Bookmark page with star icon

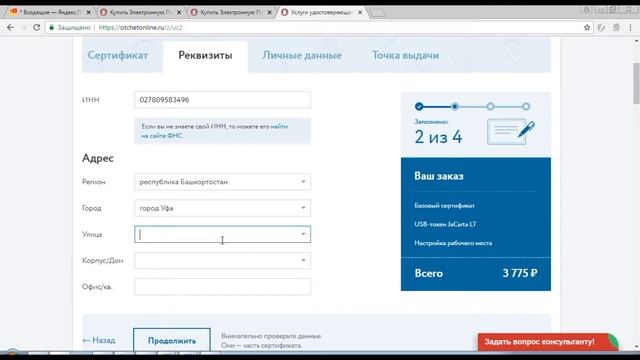pos(587,27)
